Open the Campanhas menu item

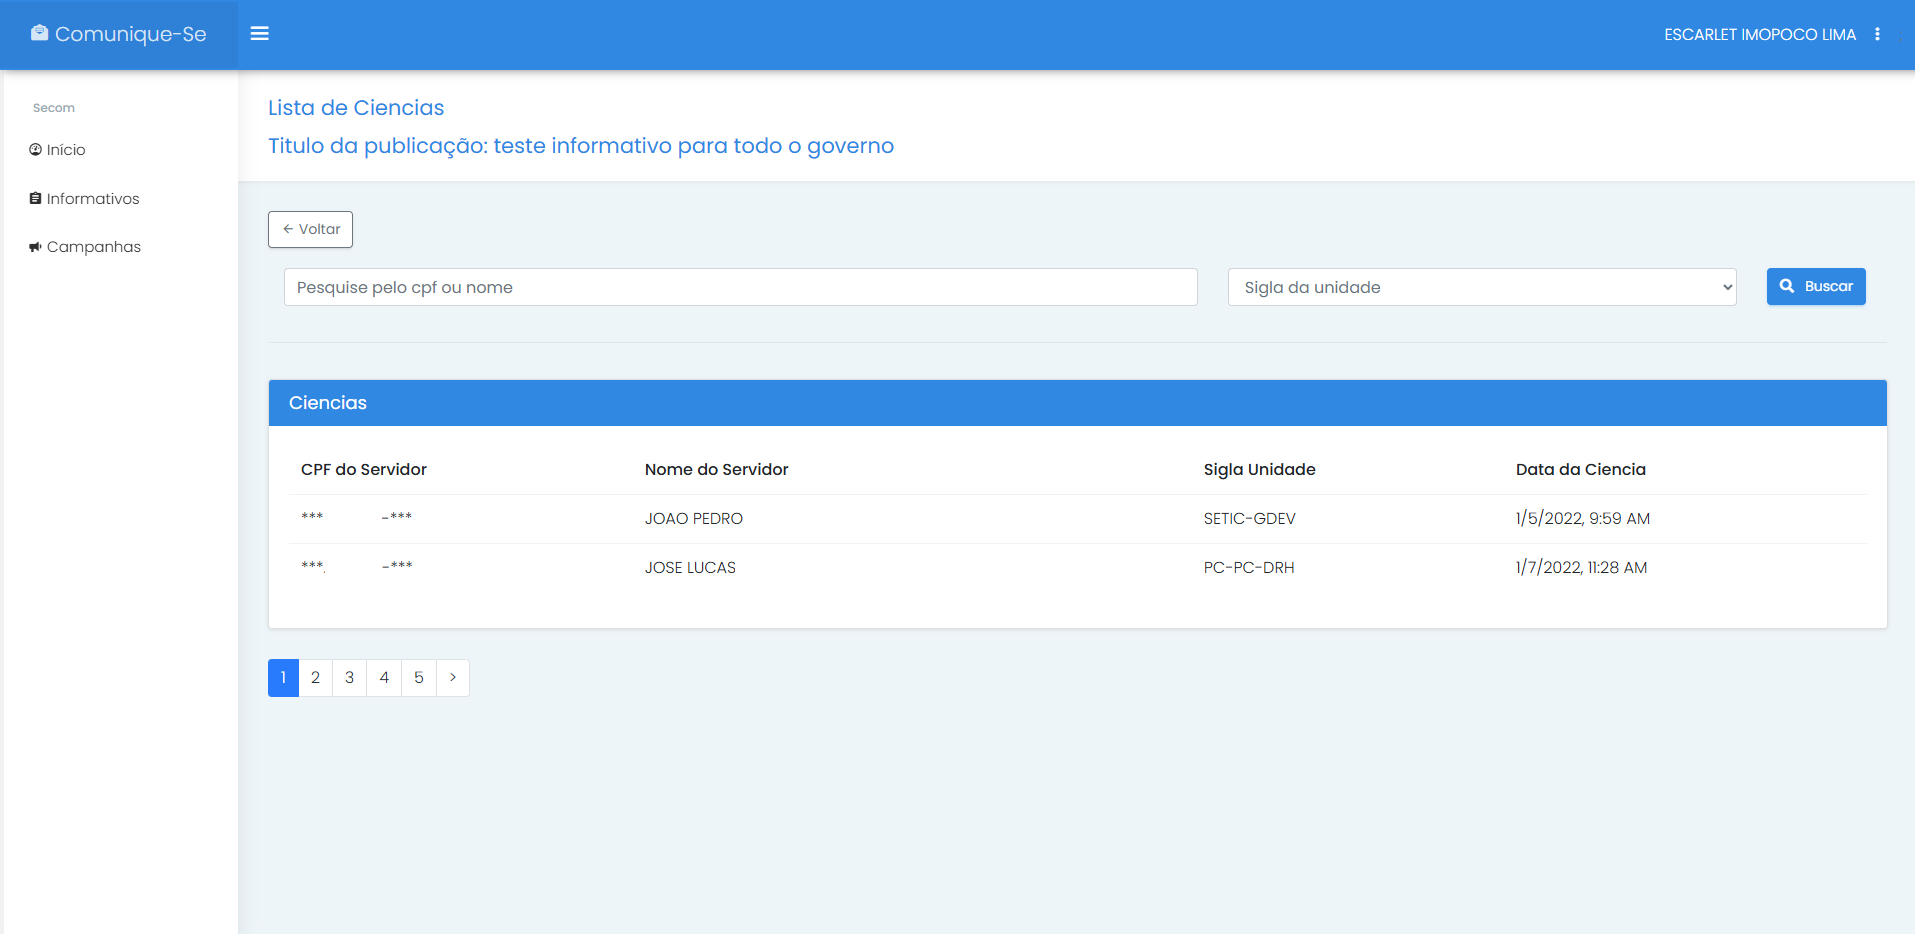tap(93, 247)
